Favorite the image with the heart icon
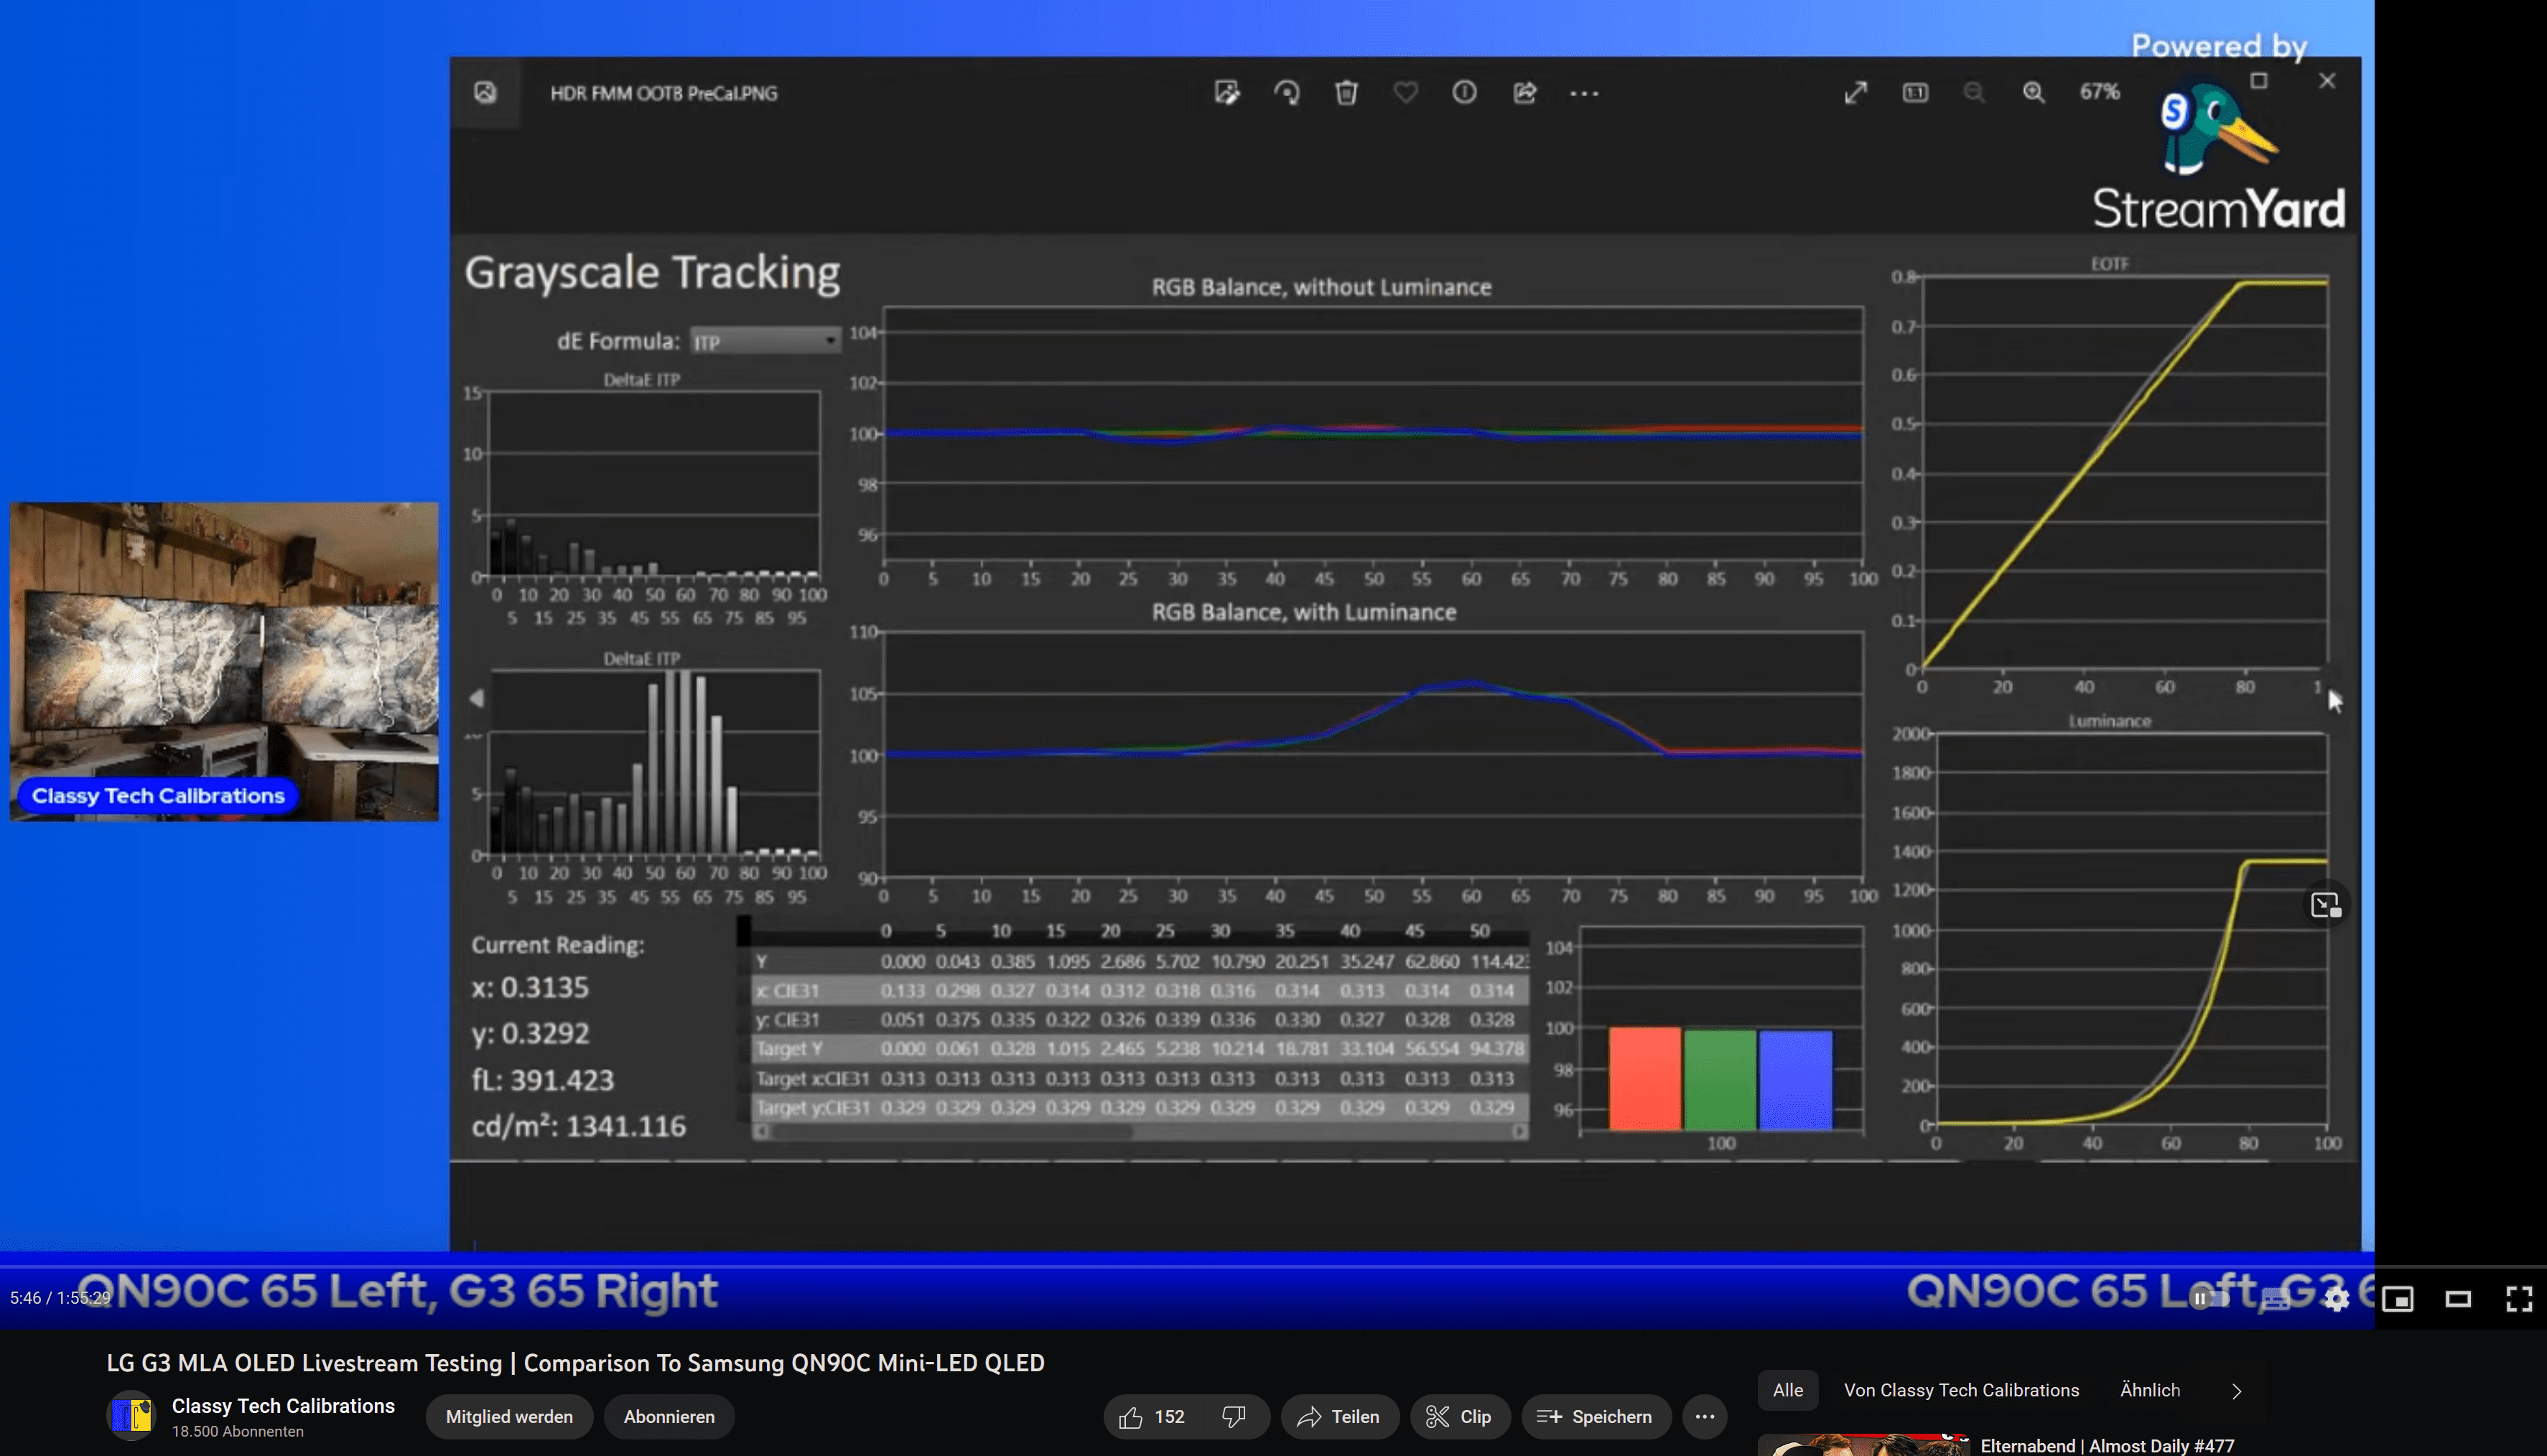The height and width of the screenshot is (1456, 2547). (x=1406, y=93)
